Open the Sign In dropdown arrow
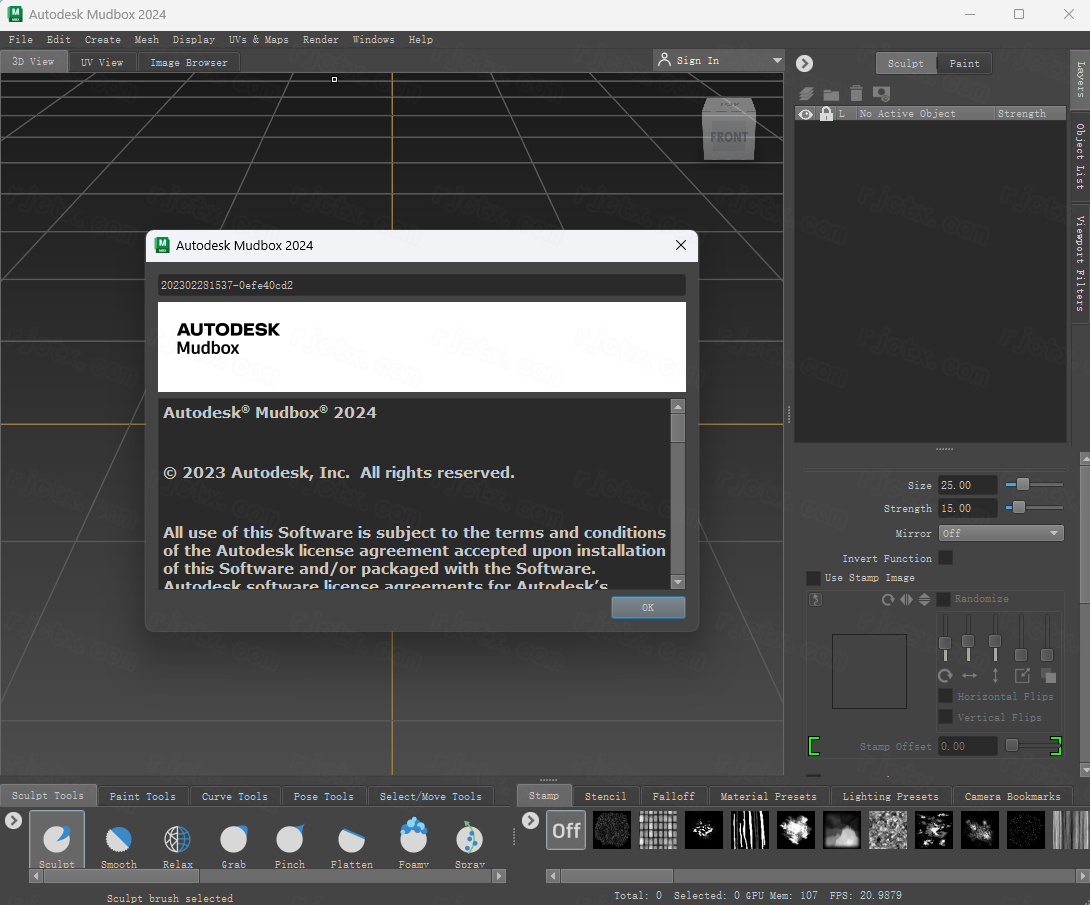This screenshot has height=905, width=1090. tap(775, 60)
